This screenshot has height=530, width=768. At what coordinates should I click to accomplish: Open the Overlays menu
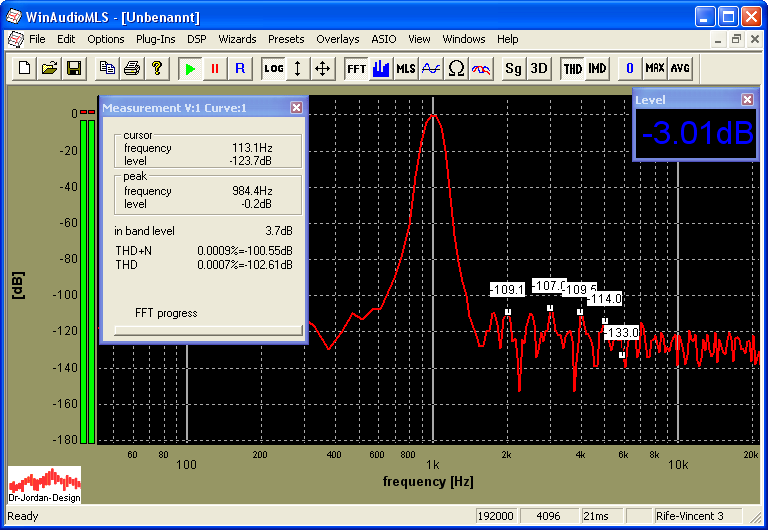point(337,39)
